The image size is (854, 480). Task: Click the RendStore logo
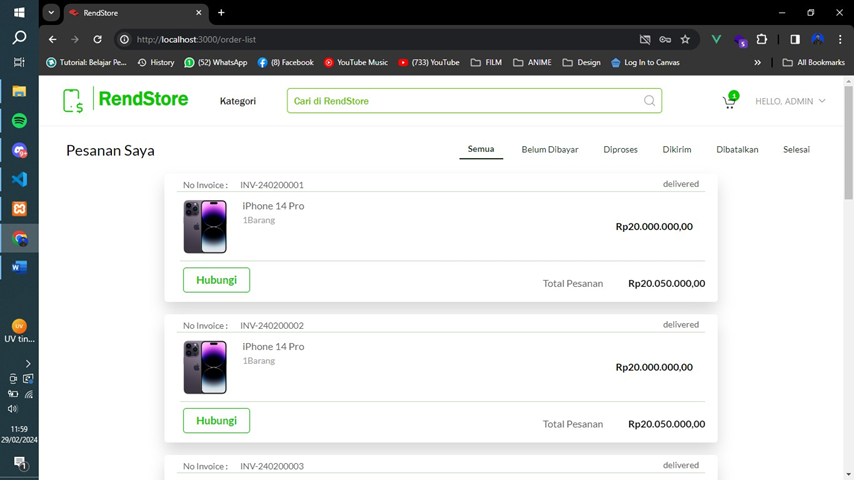(x=125, y=100)
